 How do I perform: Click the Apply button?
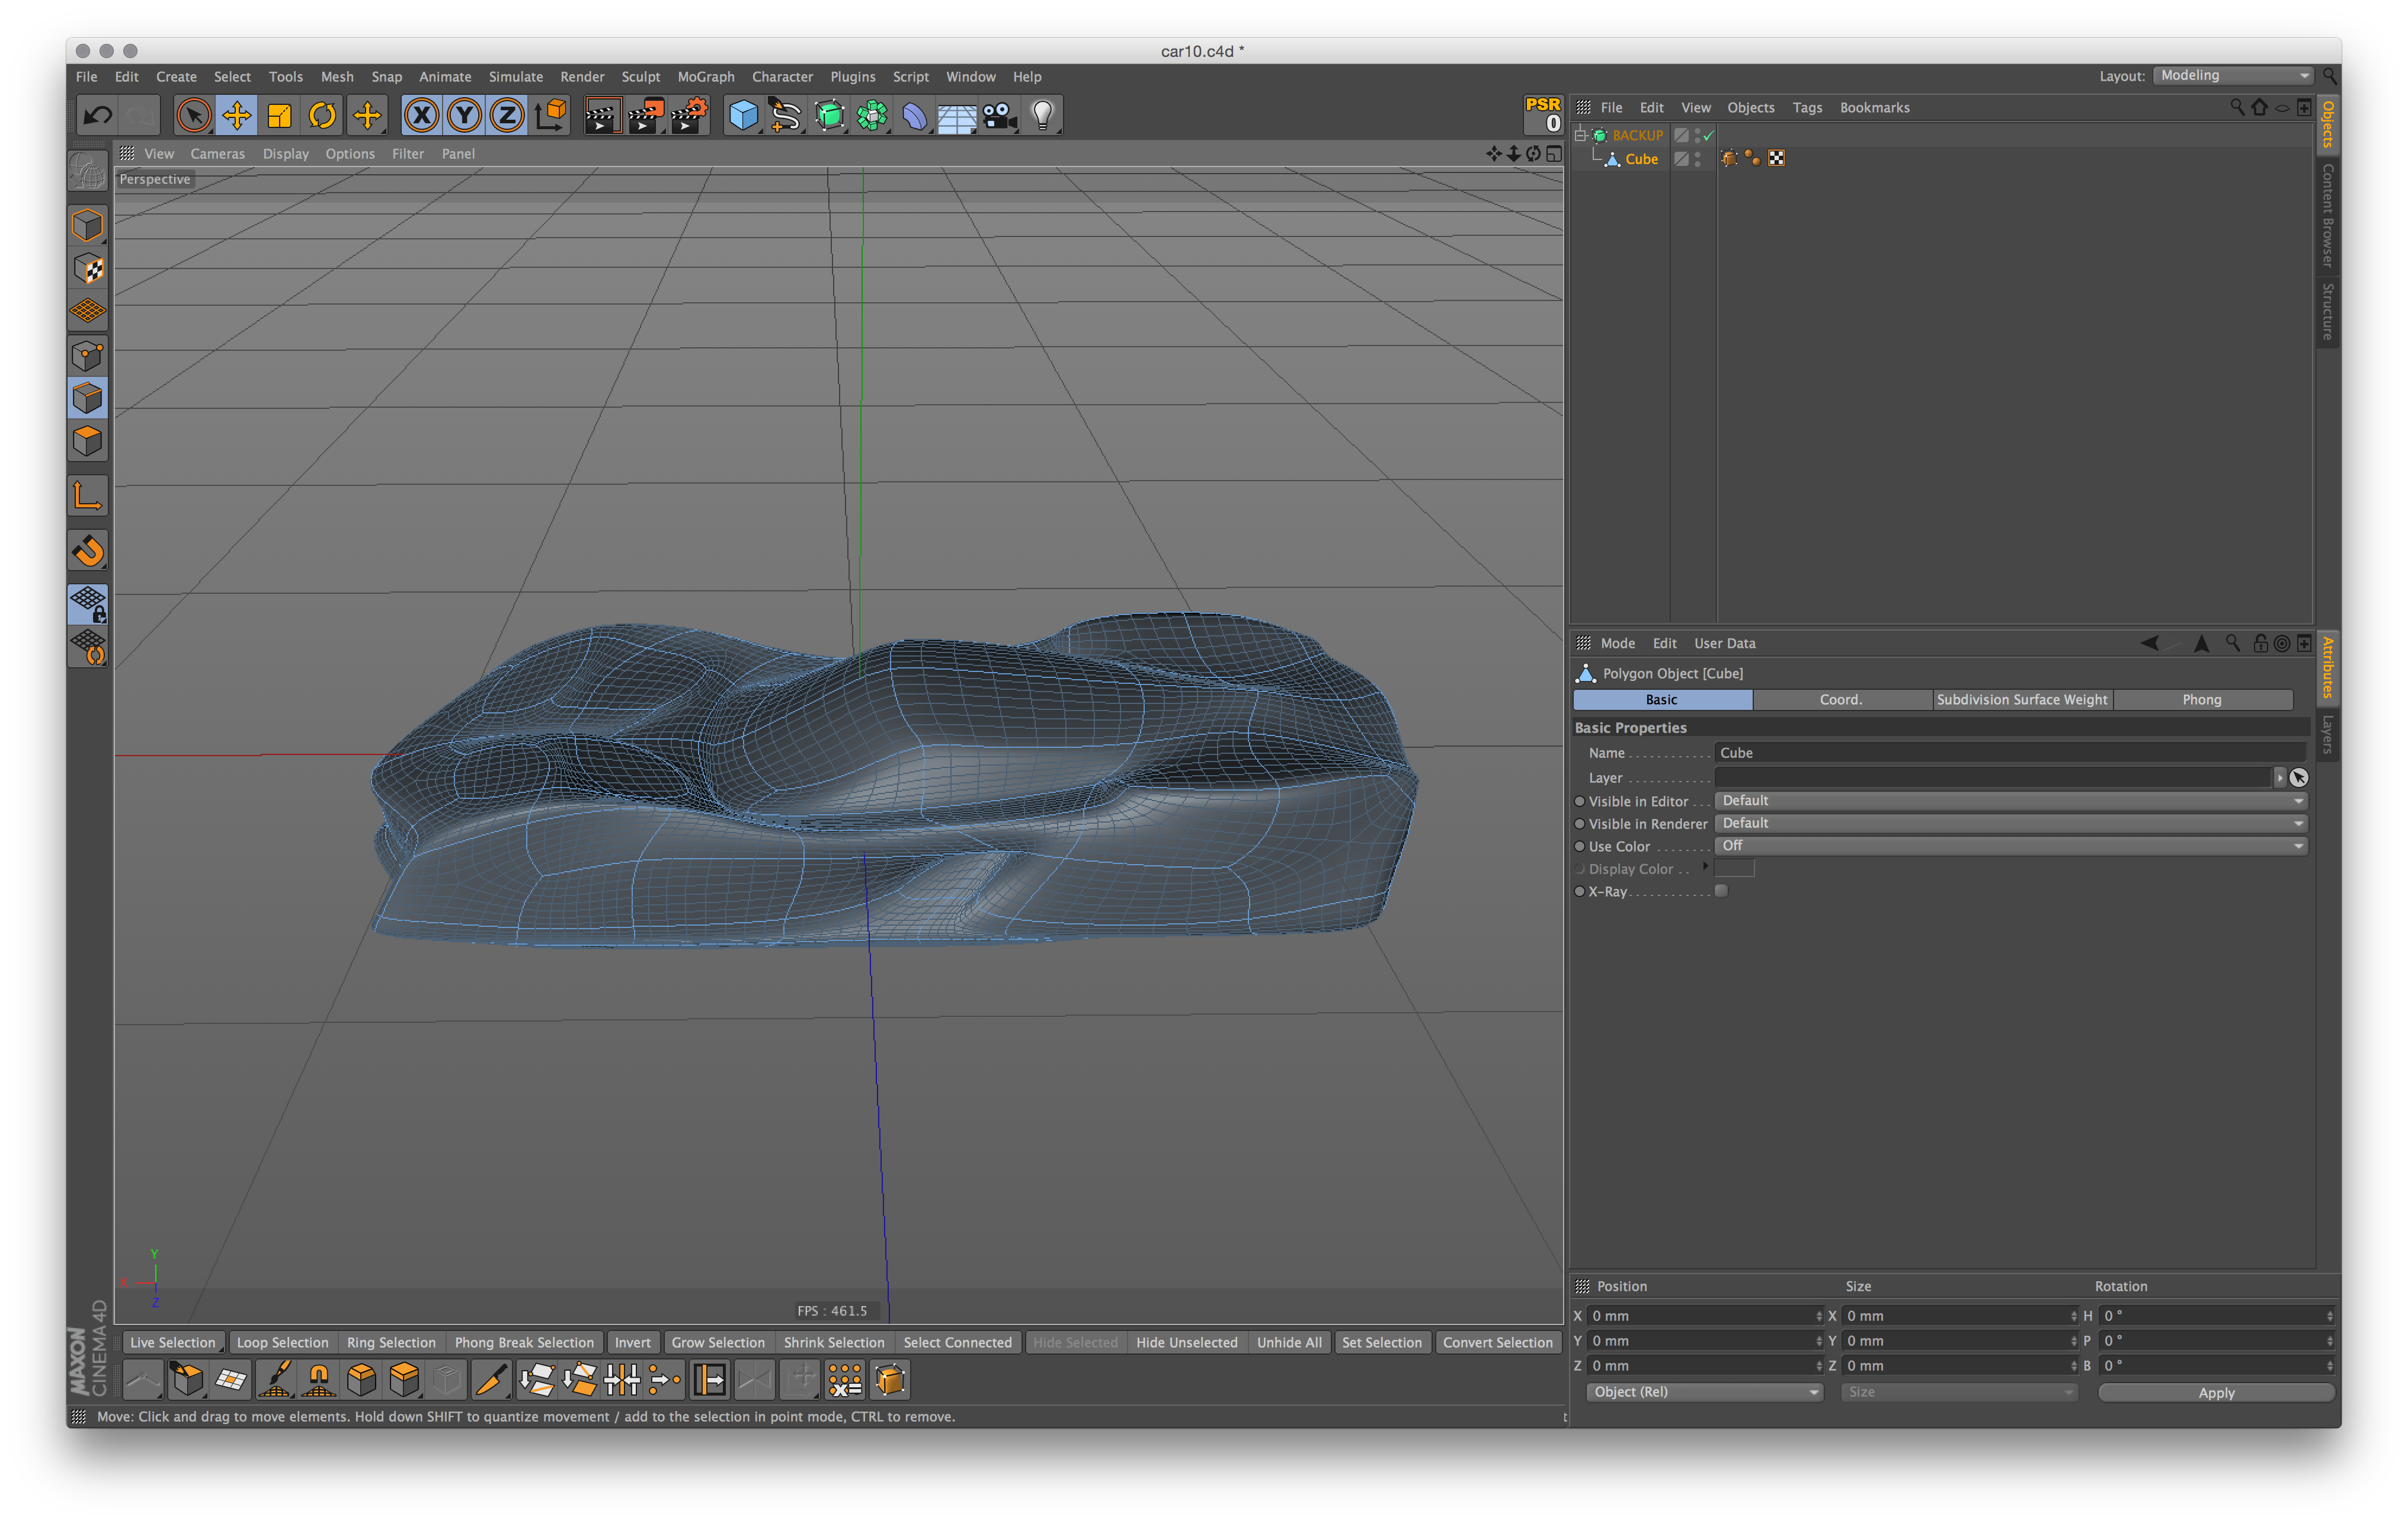pos(2216,1393)
